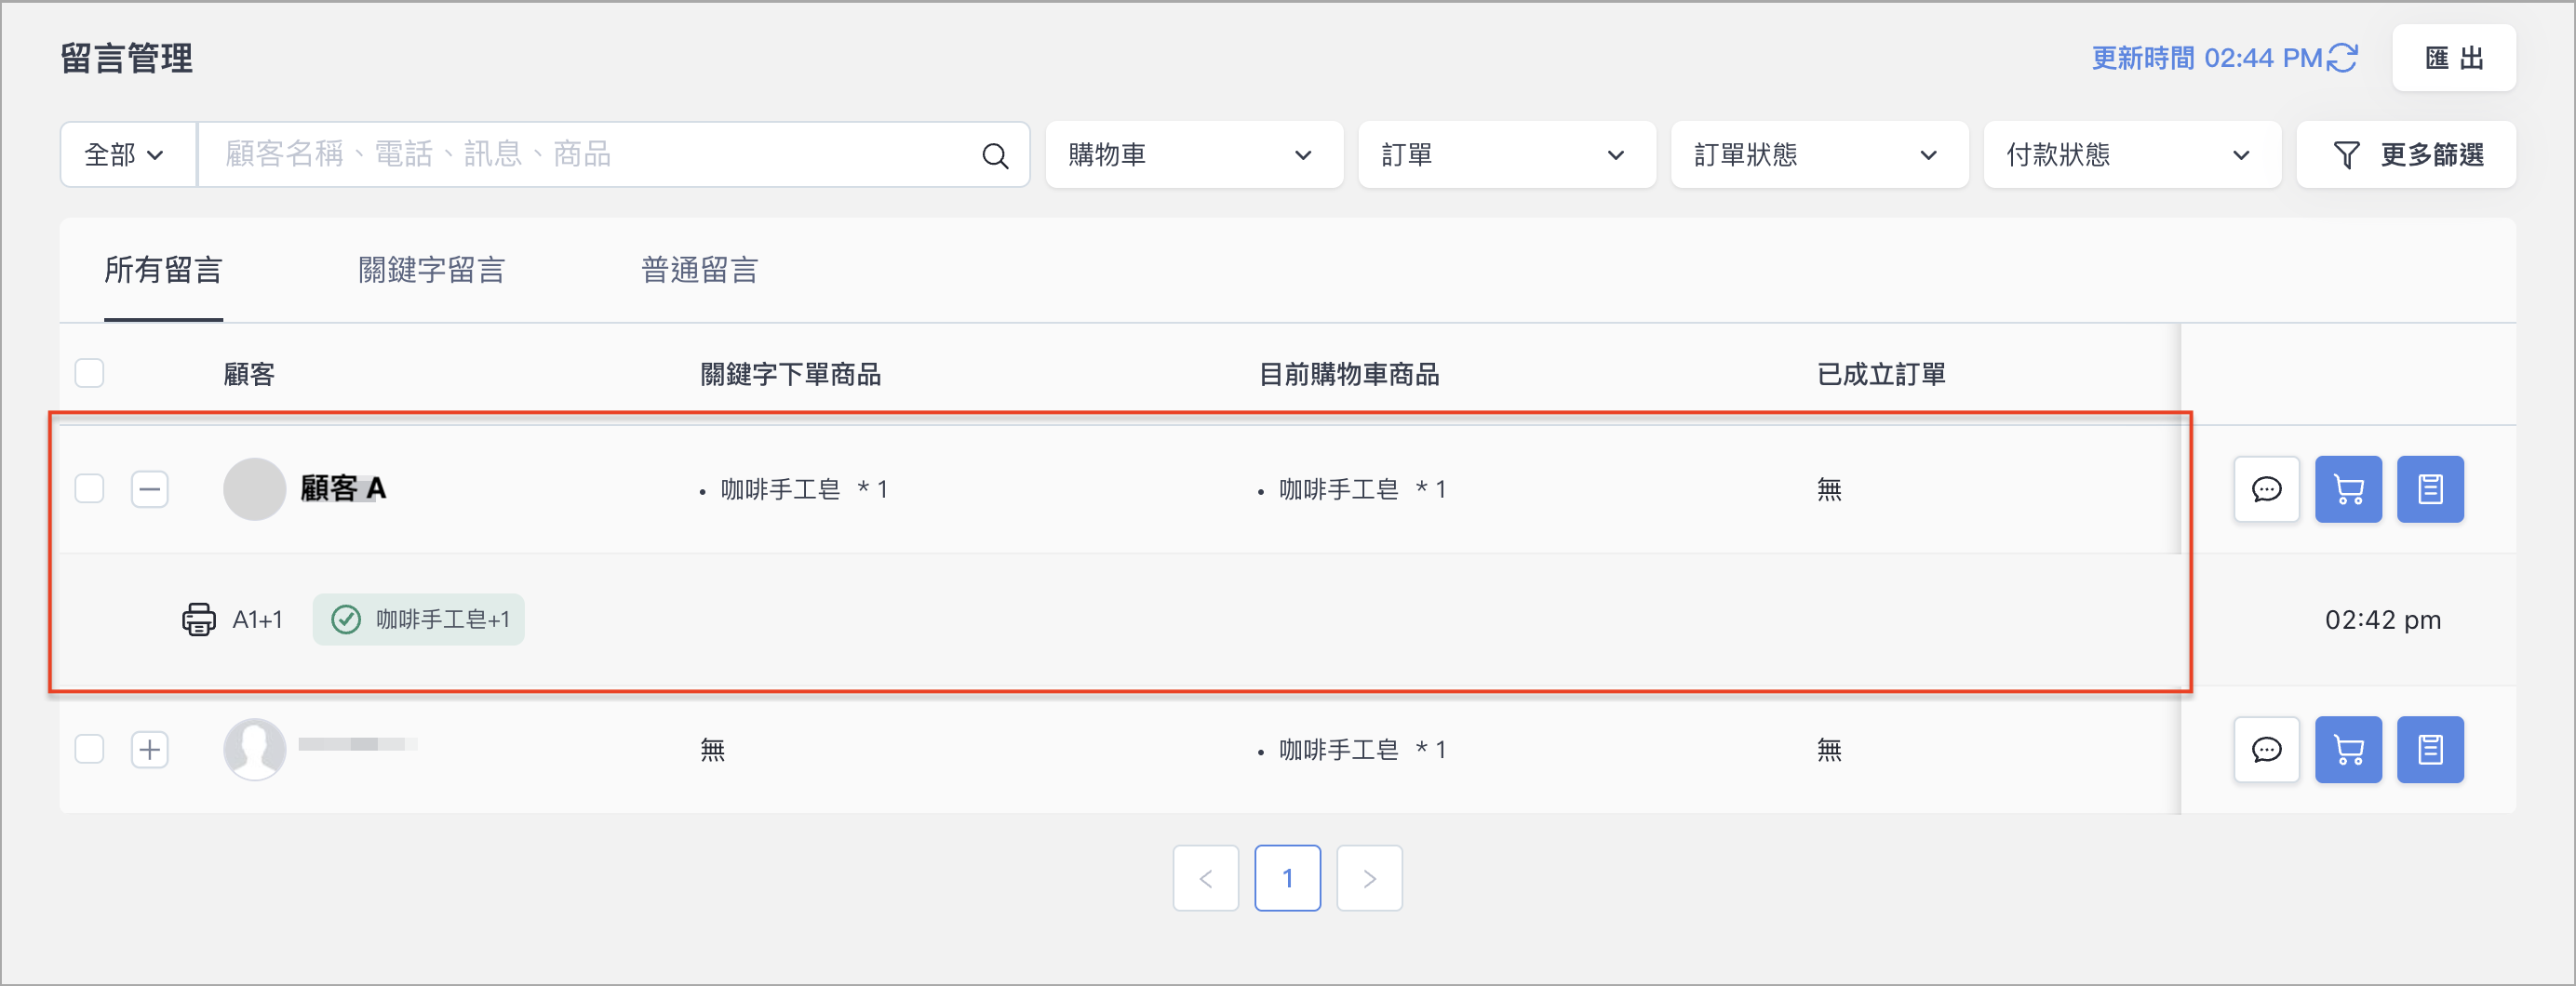
Task: Switch to the 所有留言 tab
Action: pos(163,270)
